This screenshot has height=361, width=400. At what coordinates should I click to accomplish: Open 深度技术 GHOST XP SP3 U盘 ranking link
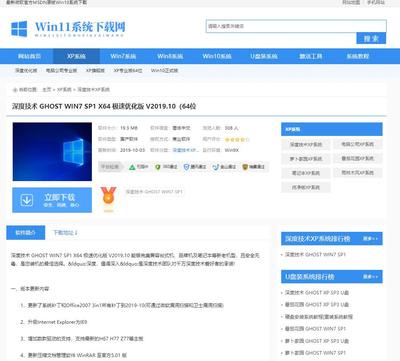(x=317, y=292)
